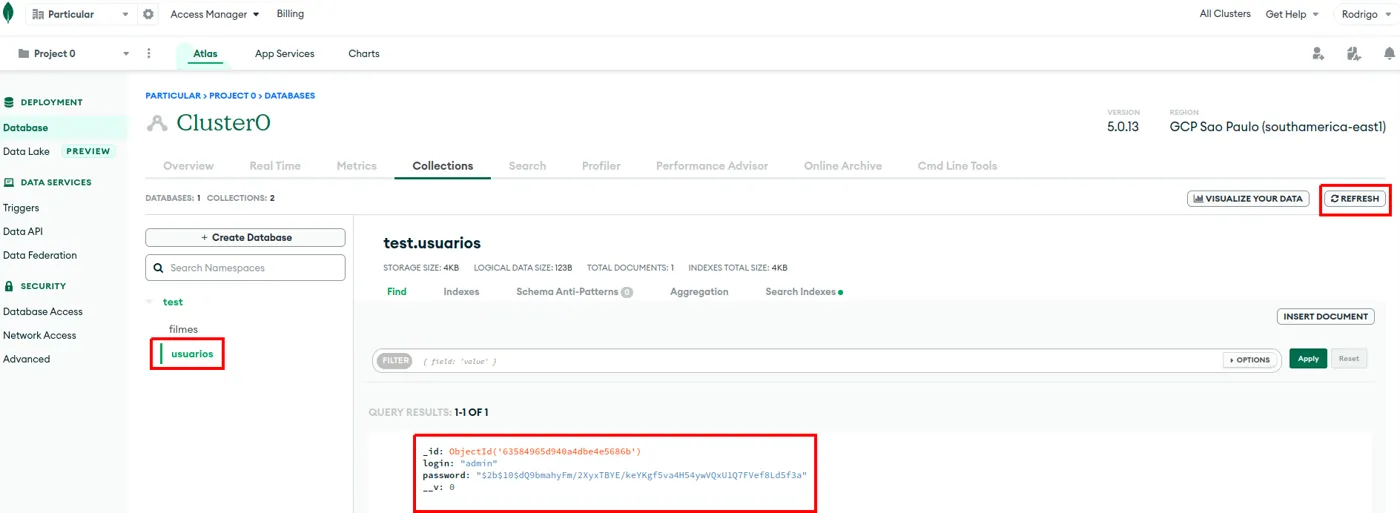Expand the Access Manager menu

(x=215, y=14)
